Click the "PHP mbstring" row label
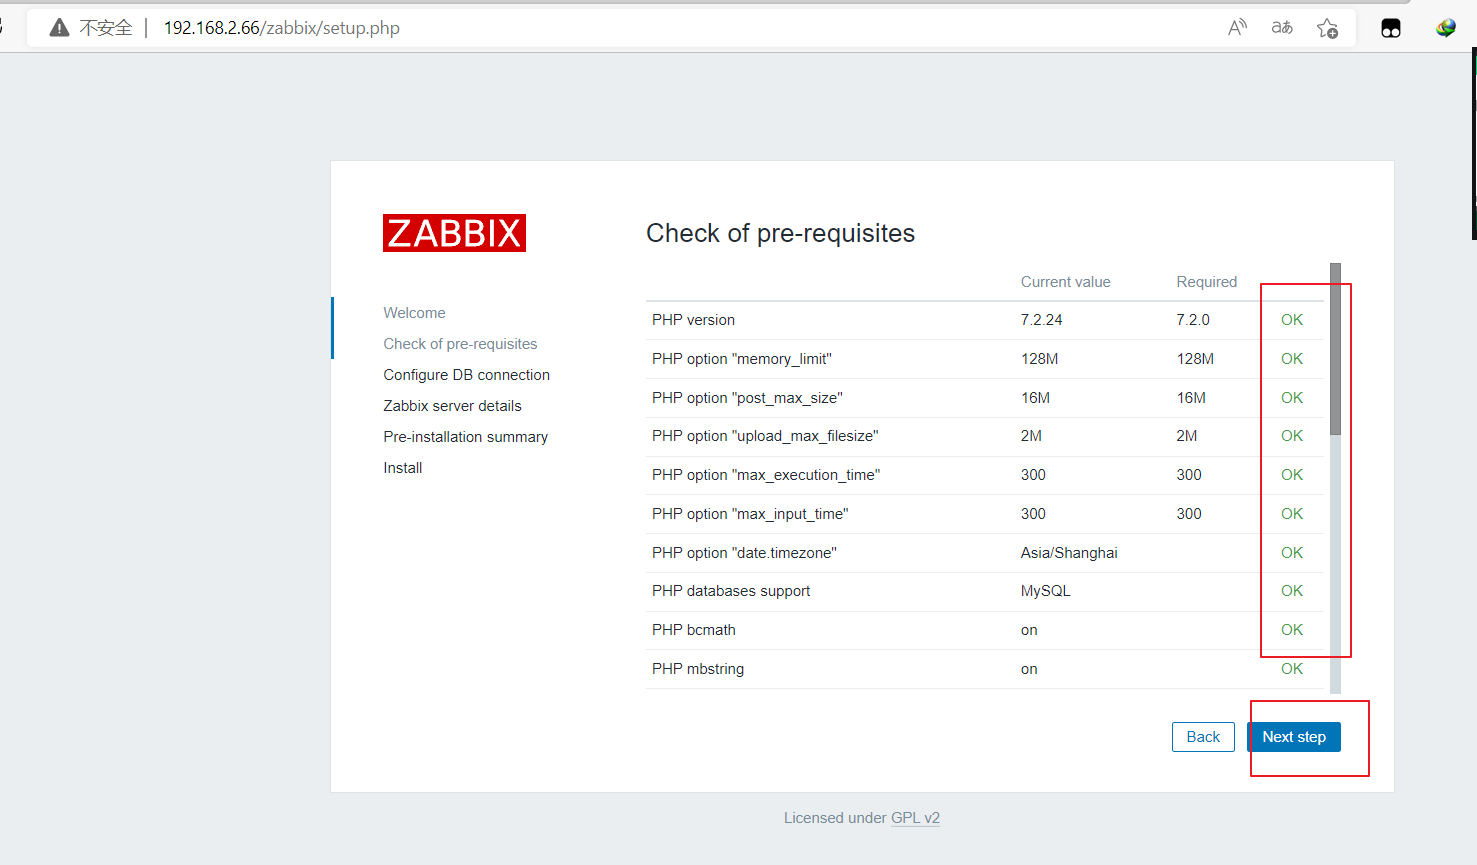This screenshot has height=865, width=1477. tap(698, 669)
